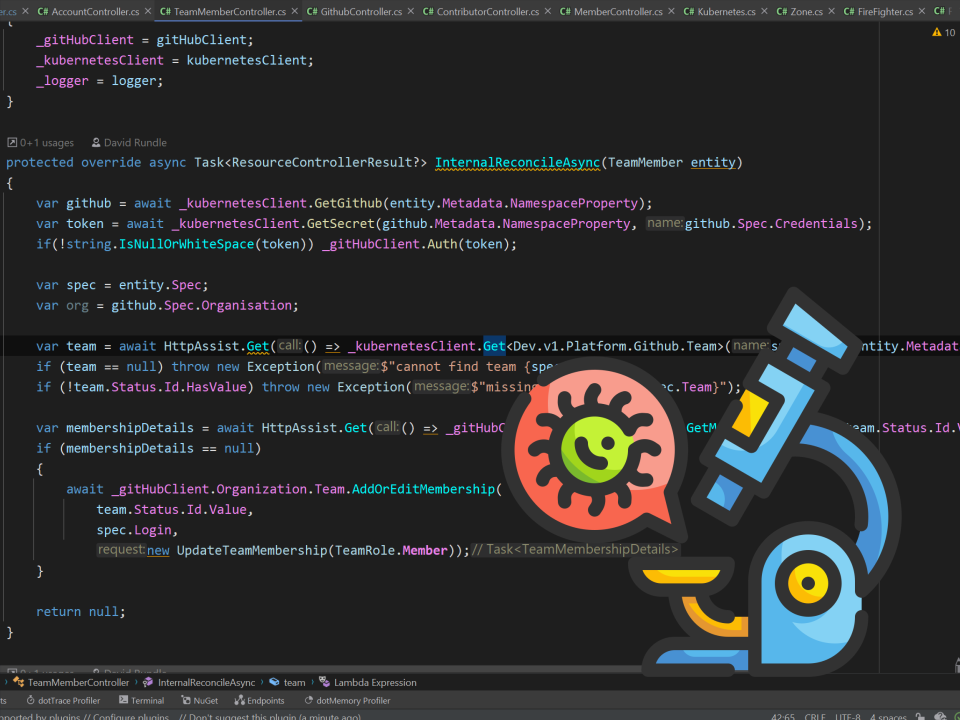This screenshot has width=960, height=720.
Task: Close the TeamMemberController.cs tab
Action: click(294, 11)
